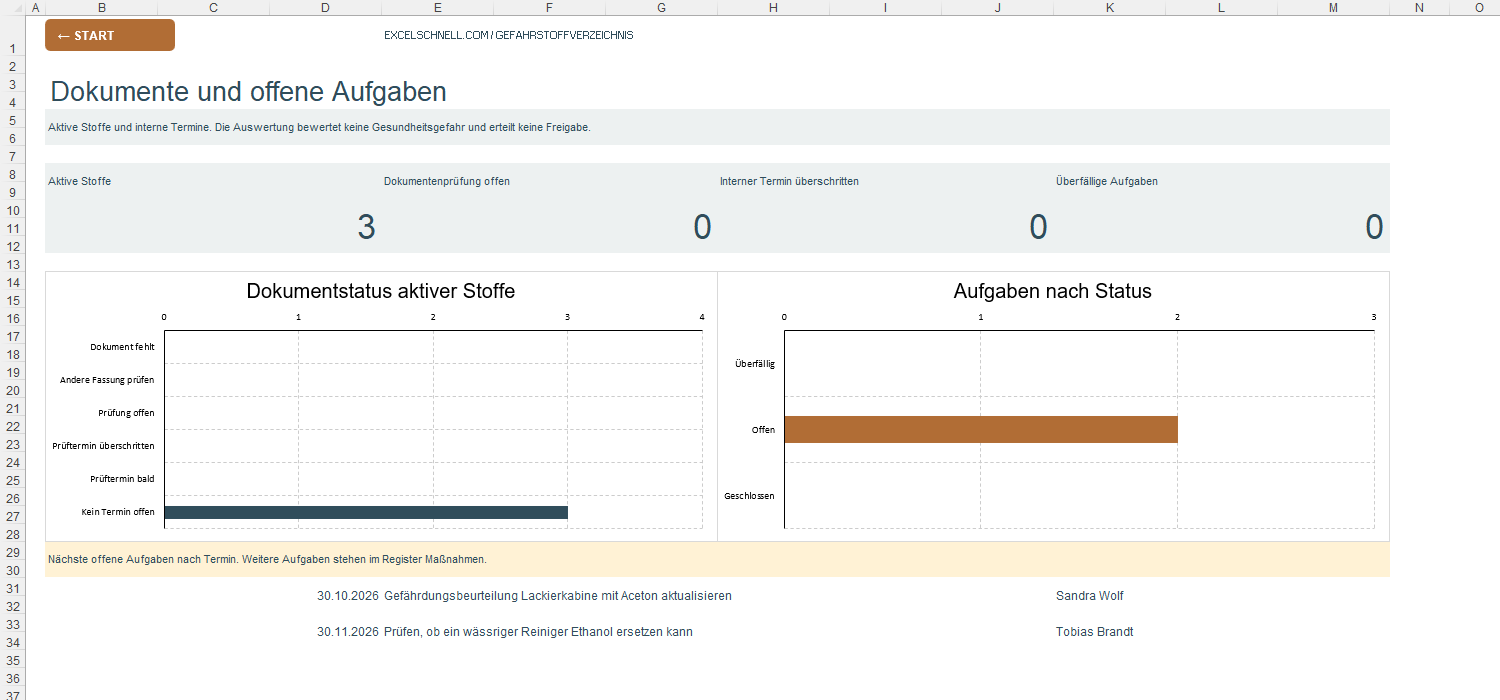The height and width of the screenshot is (700, 1500).
Task: Click the 'Prüftermin überschritten' axis label
Action: [x=103, y=446]
